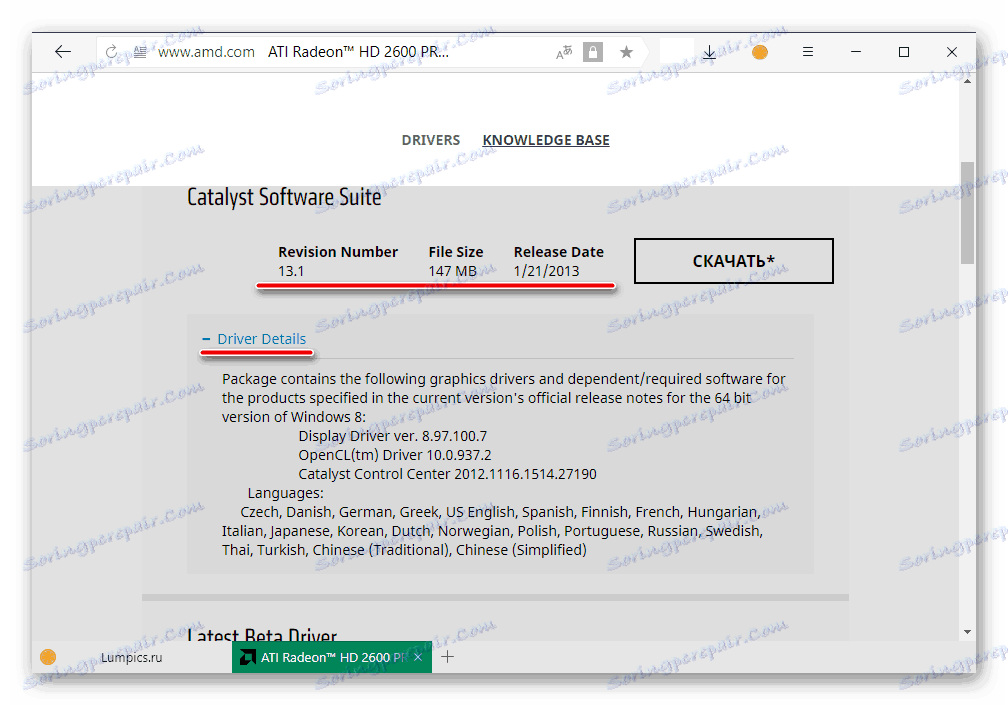Switch to the Lumpics.ru tab
Image resolution: width=1008 pixels, height=705 pixels.
tap(130, 657)
